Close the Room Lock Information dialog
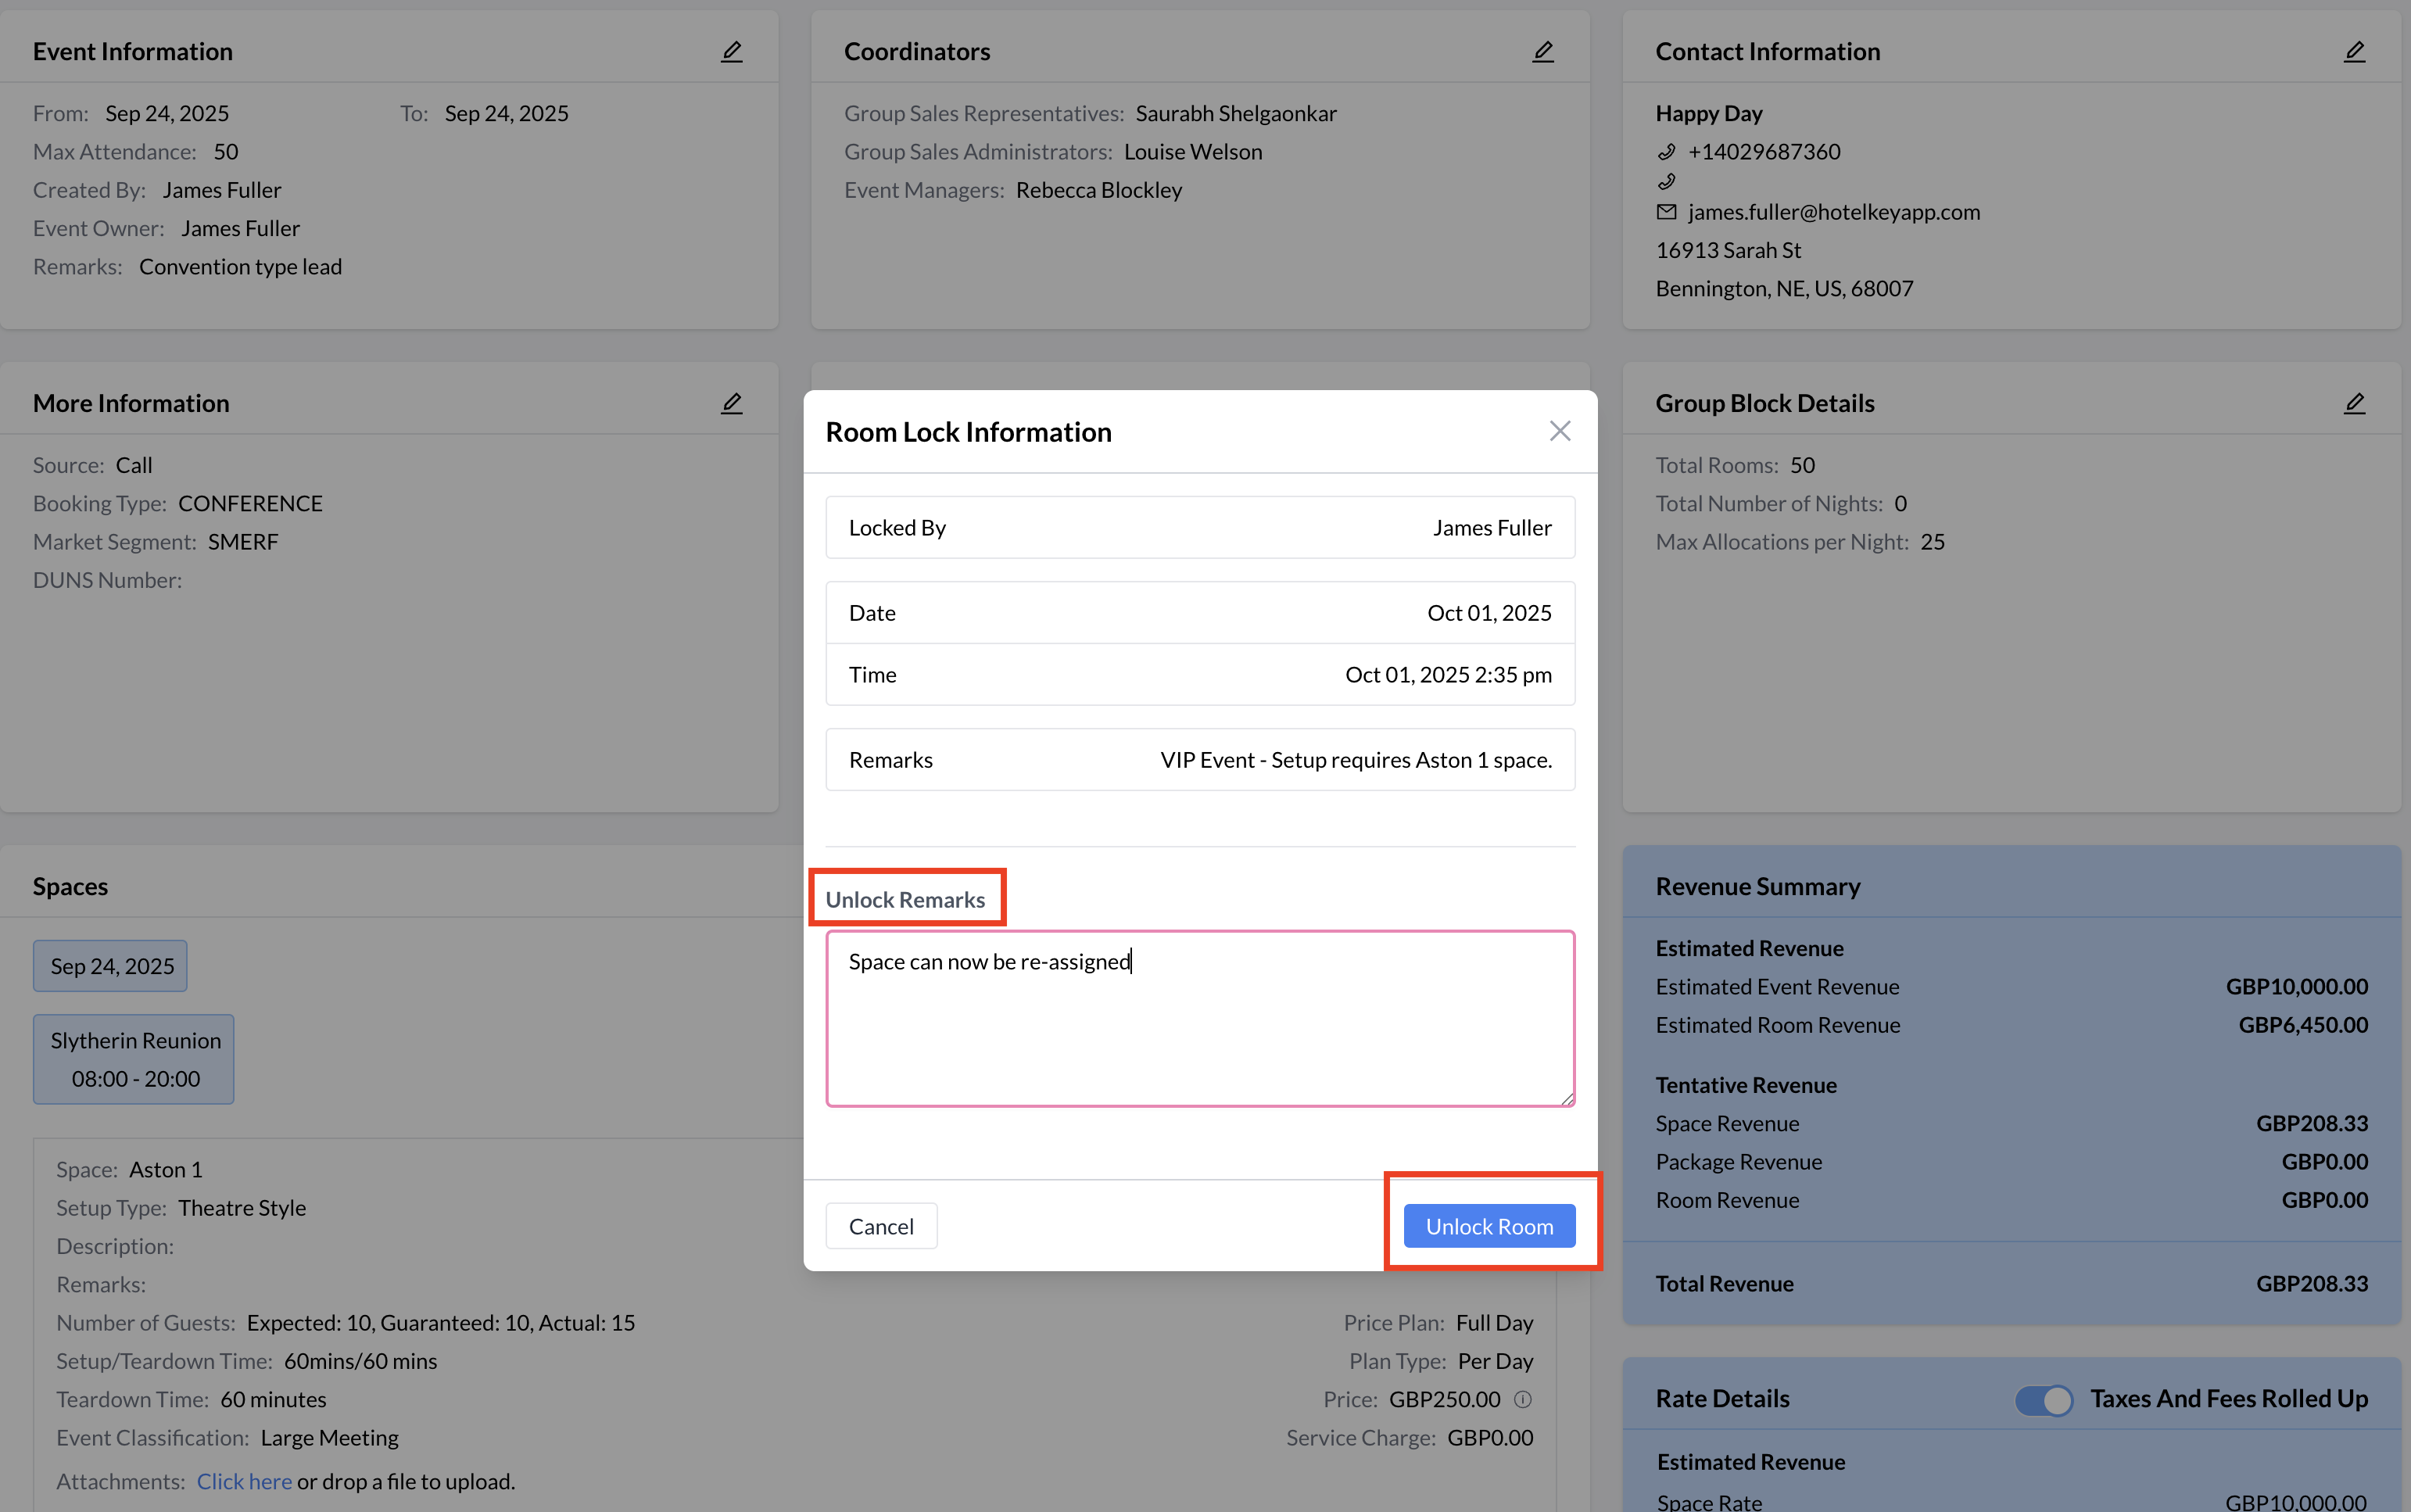 (1559, 431)
